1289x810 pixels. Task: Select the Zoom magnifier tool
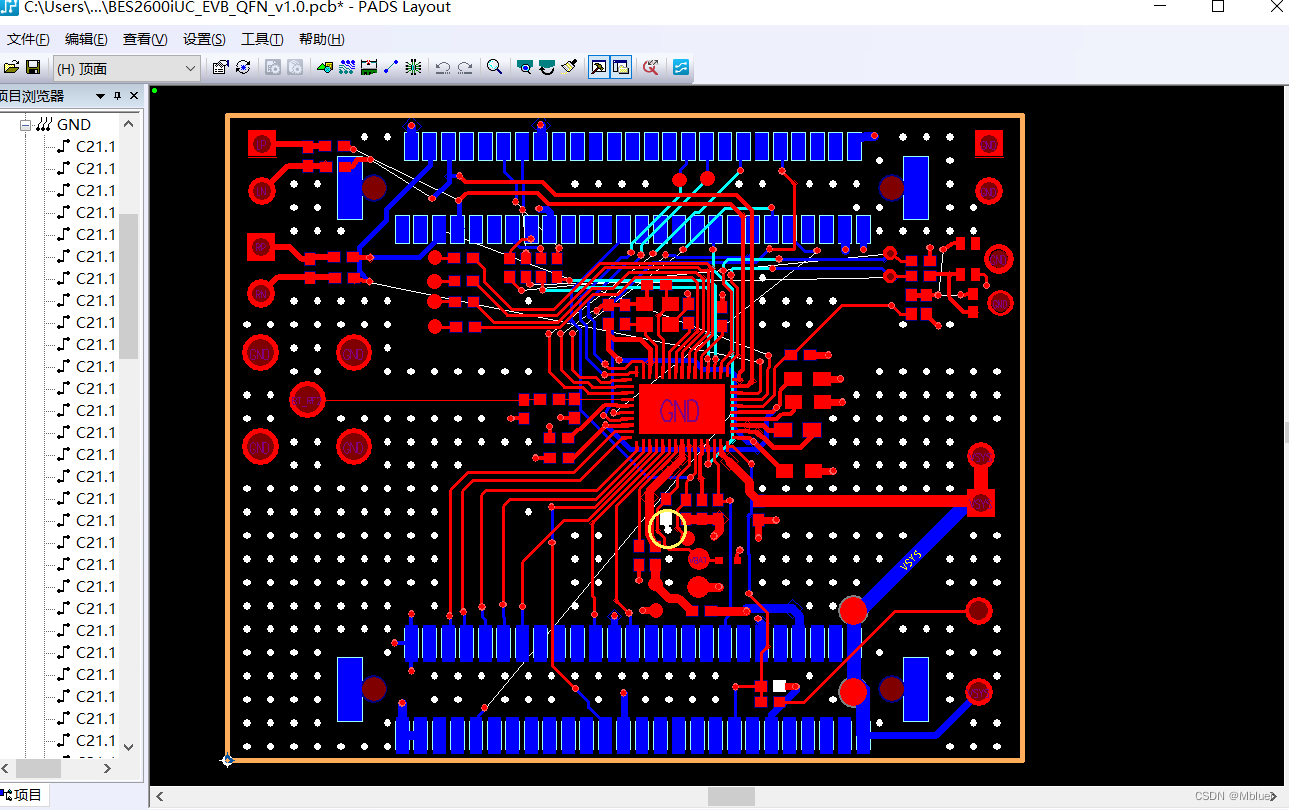[494, 67]
